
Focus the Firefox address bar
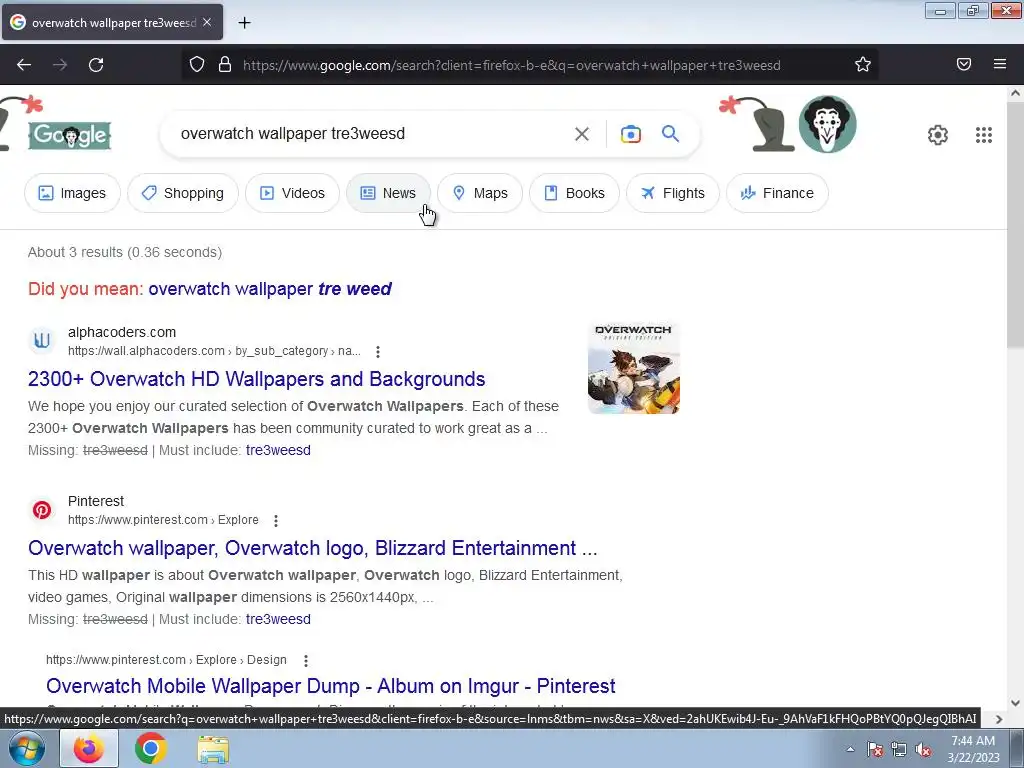point(511,65)
